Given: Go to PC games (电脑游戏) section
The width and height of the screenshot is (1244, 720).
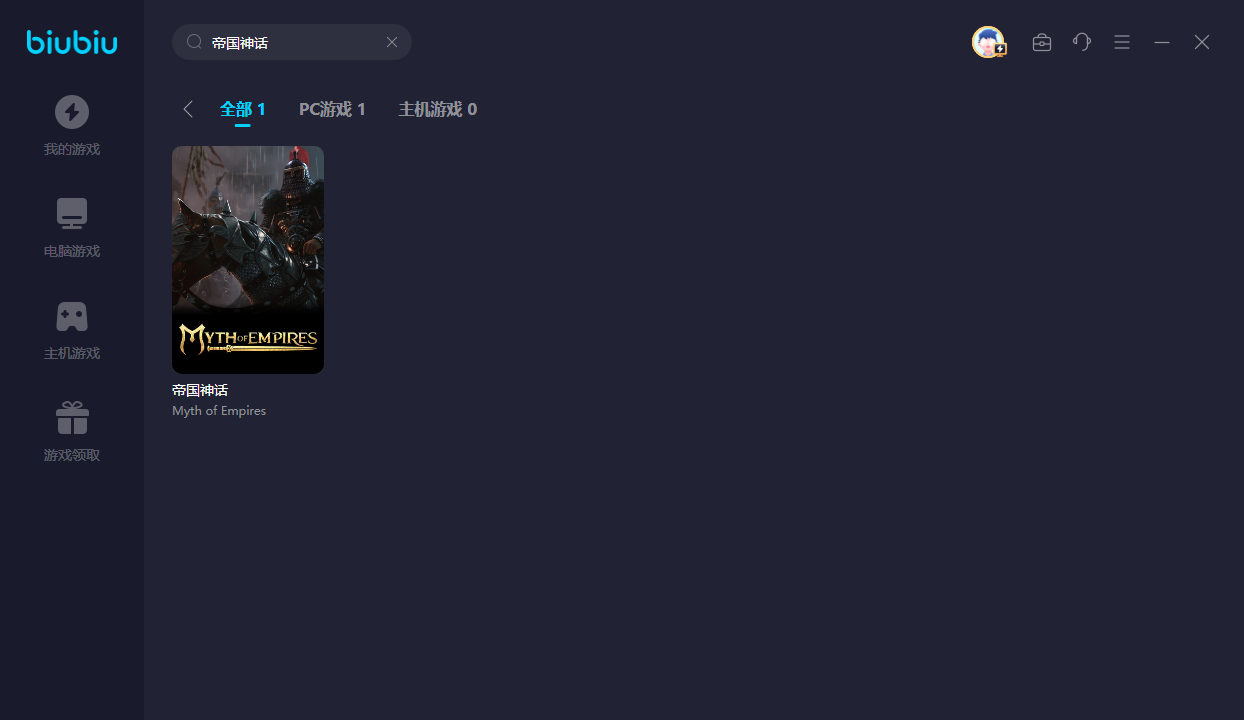Looking at the screenshot, I should tap(72, 227).
